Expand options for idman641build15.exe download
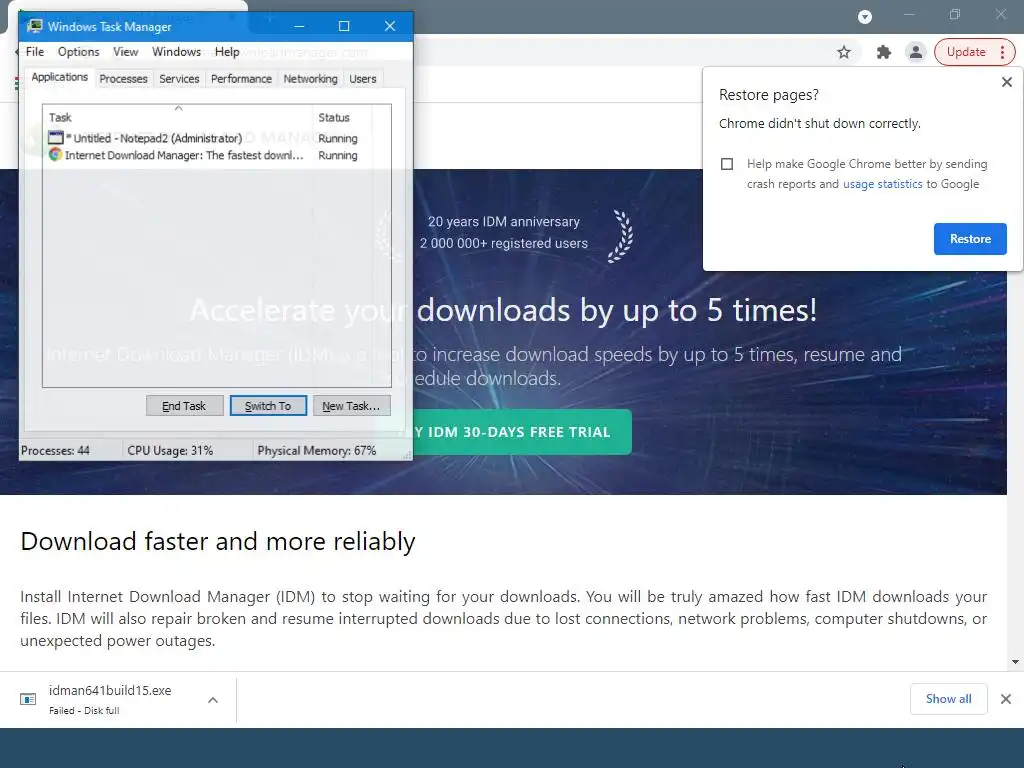 click(213, 700)
